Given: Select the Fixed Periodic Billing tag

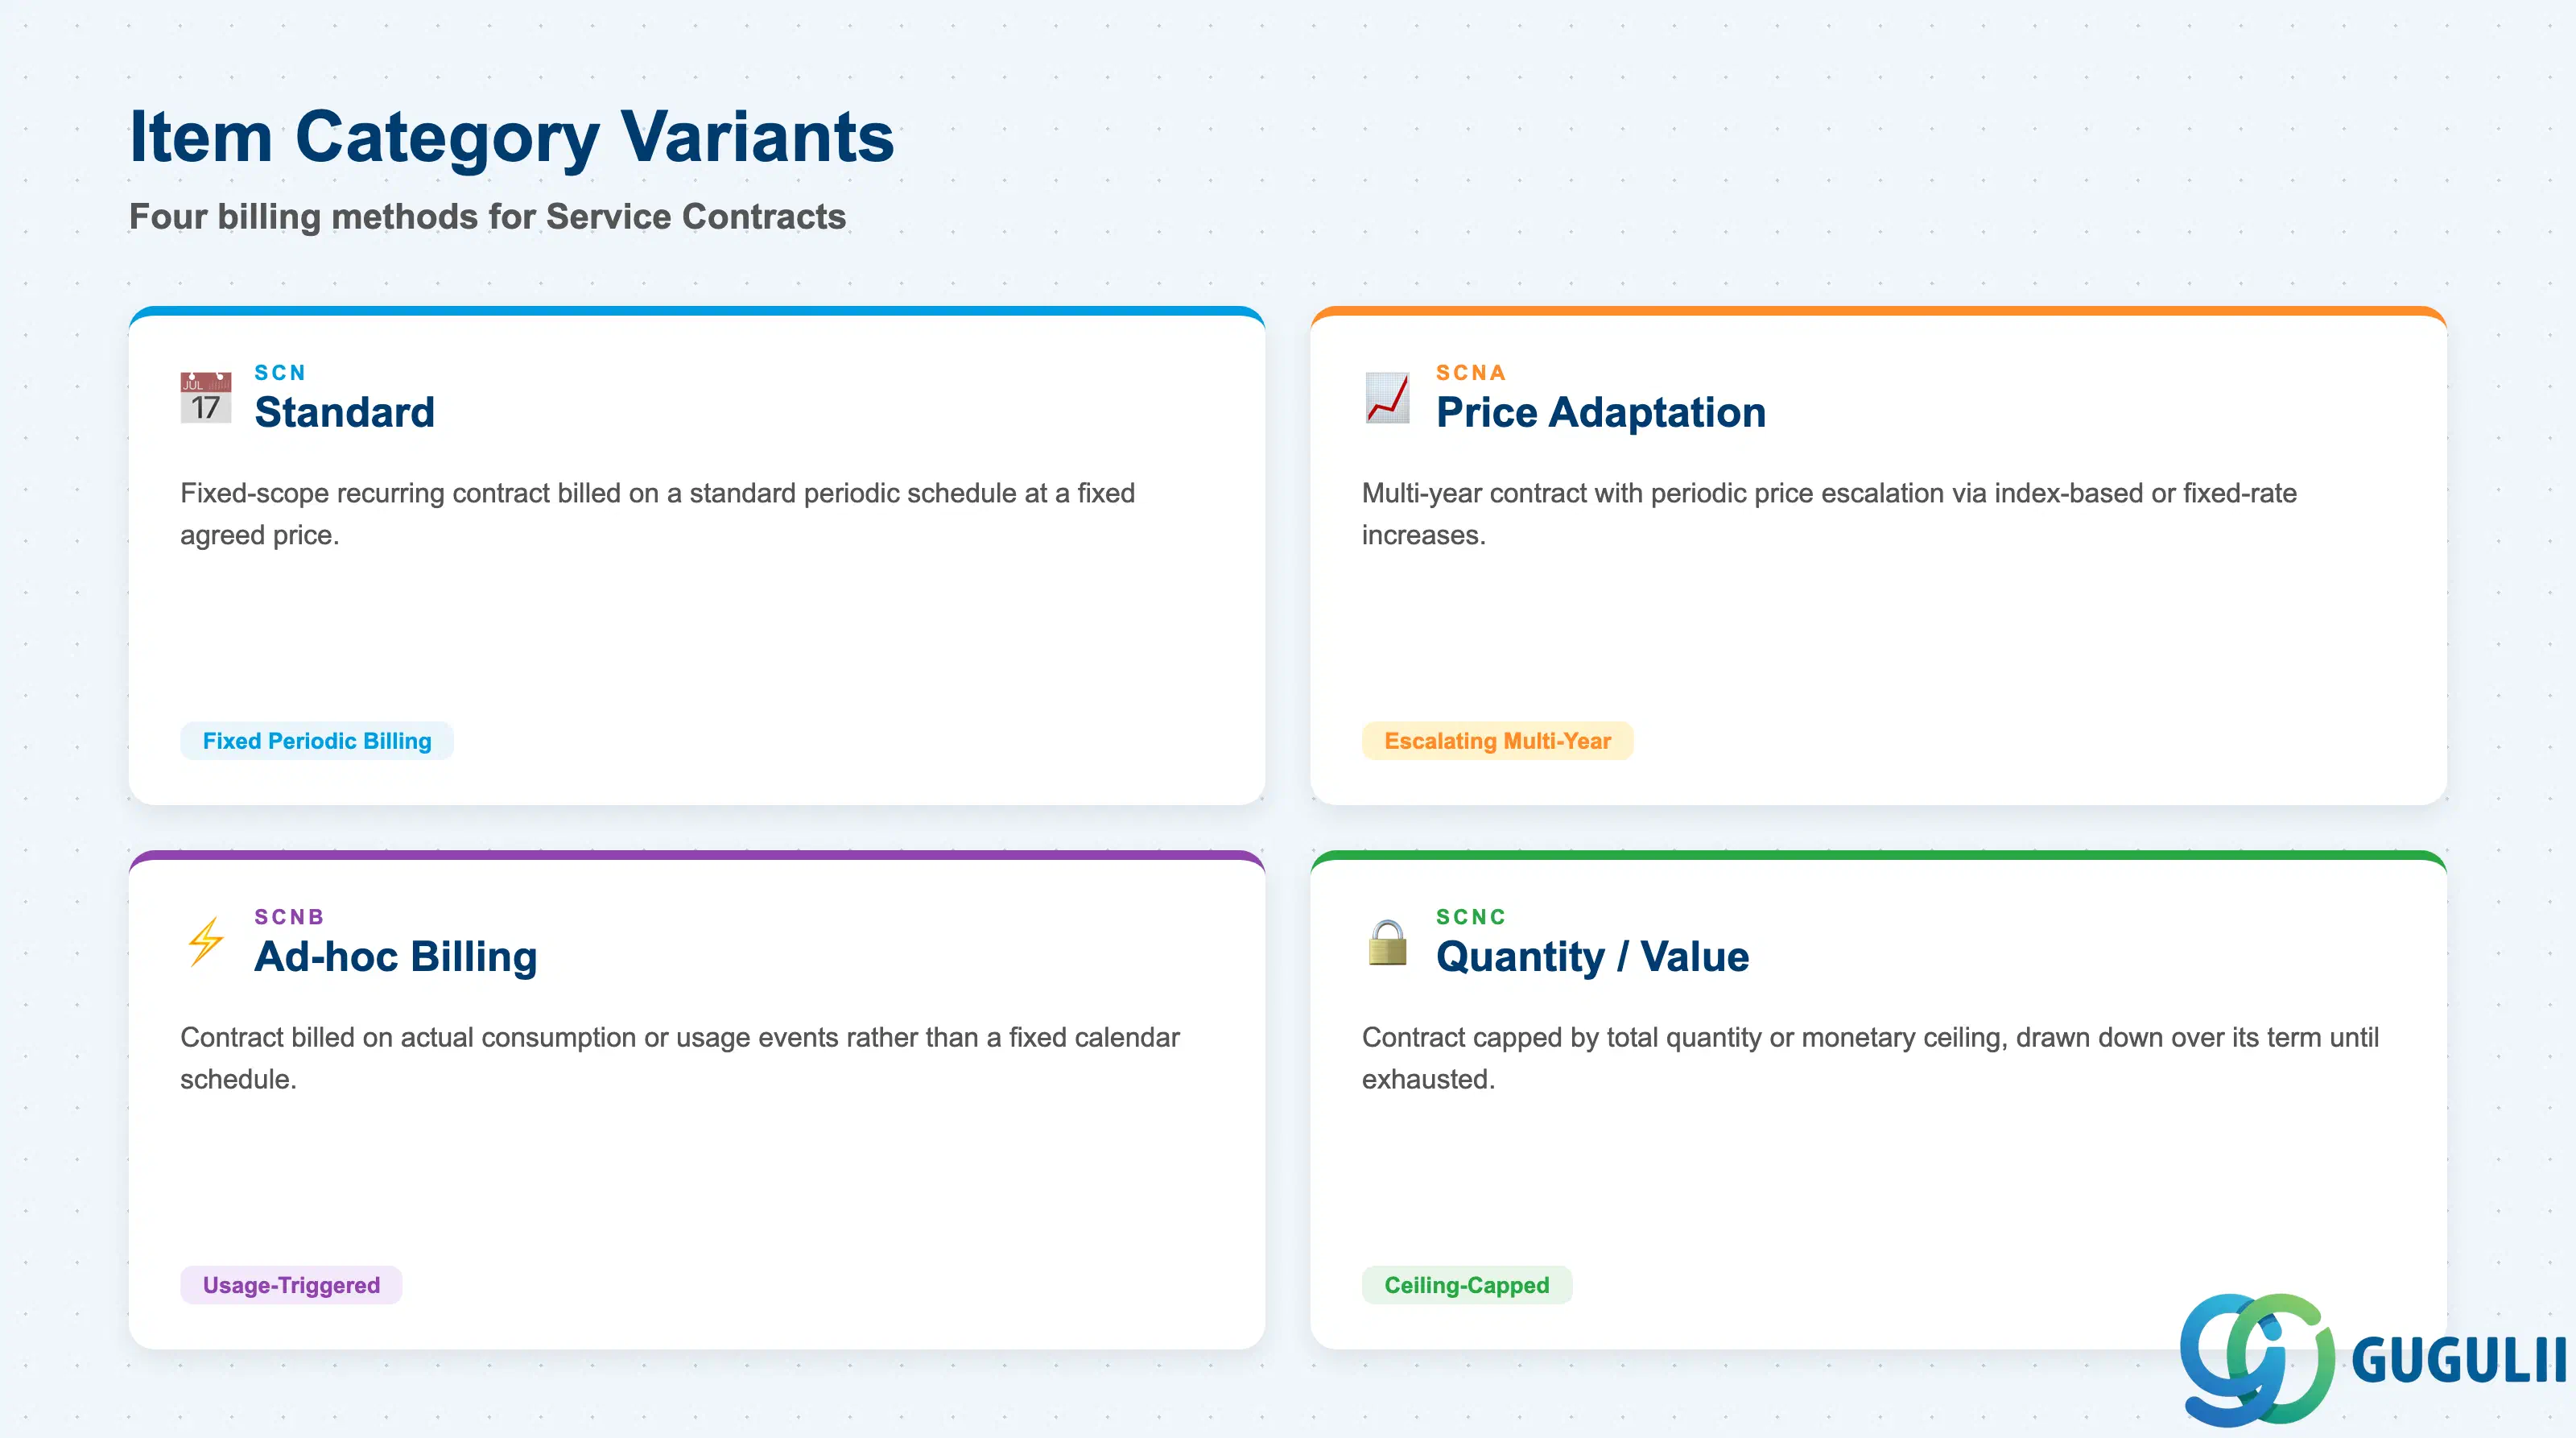Looking at the screenshot, I should (317, 741).
